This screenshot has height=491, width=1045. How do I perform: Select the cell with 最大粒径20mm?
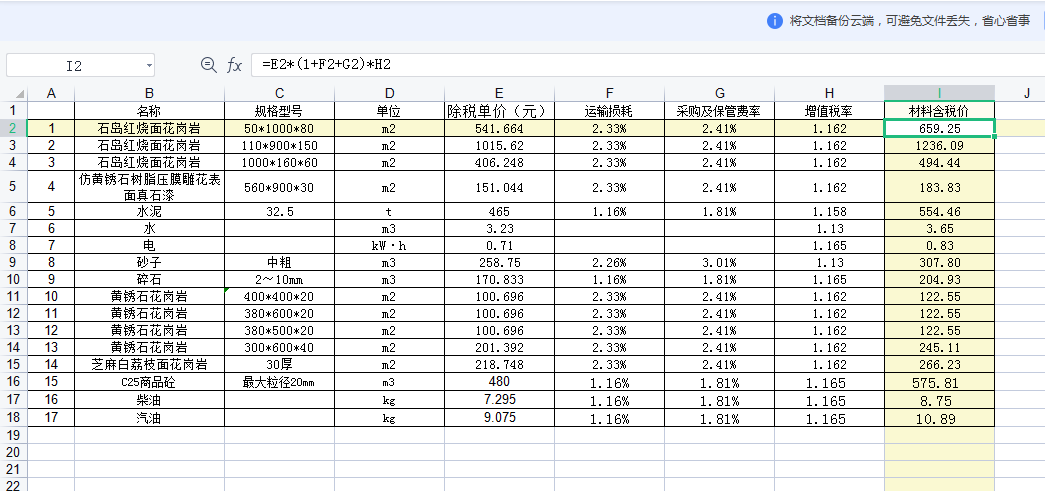tap(279, 382)
